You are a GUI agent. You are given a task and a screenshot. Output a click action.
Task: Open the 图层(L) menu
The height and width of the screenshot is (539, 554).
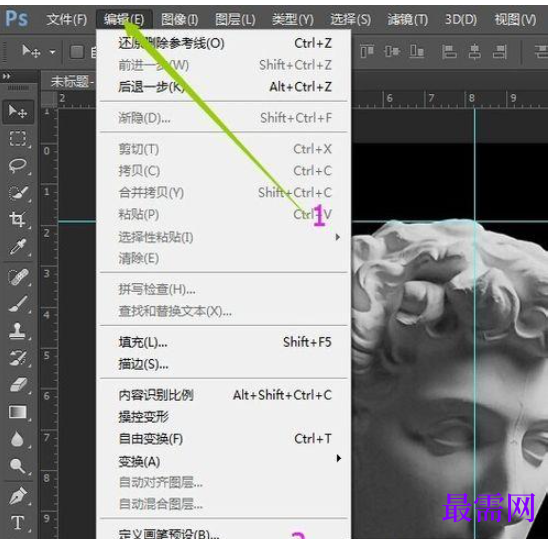[x=235, y=19]
